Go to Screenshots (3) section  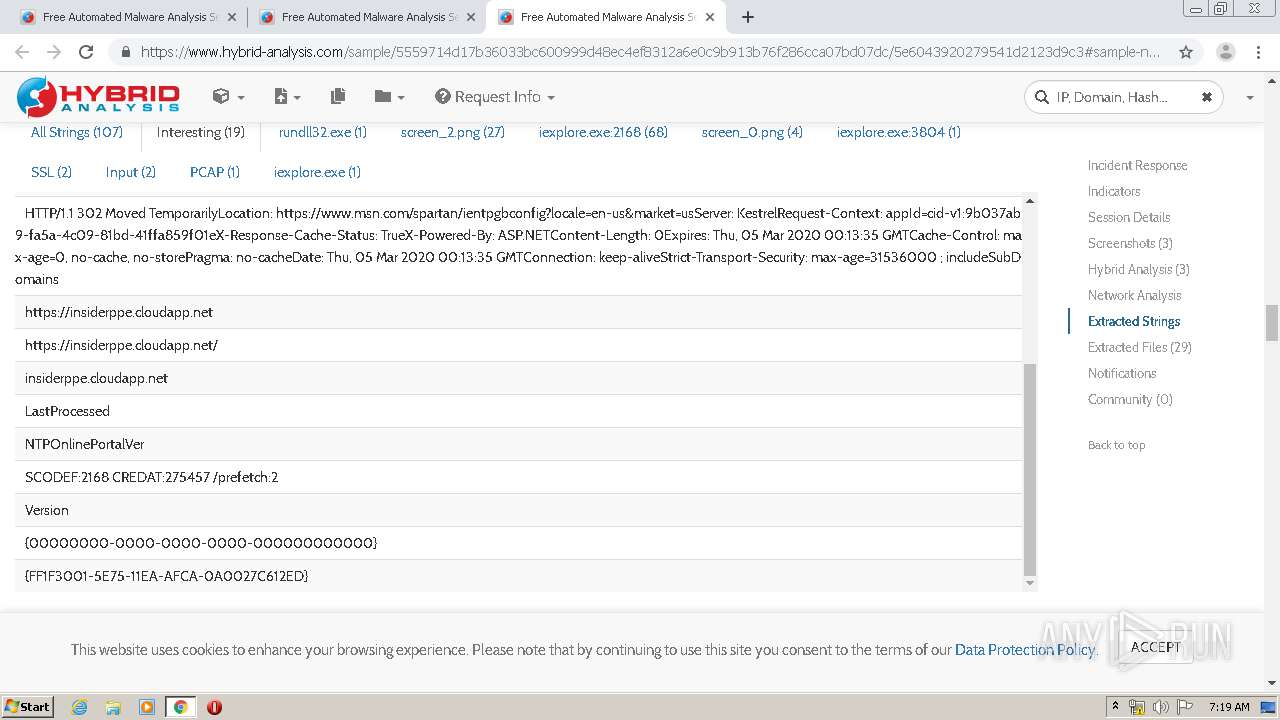pos(1130,243)
